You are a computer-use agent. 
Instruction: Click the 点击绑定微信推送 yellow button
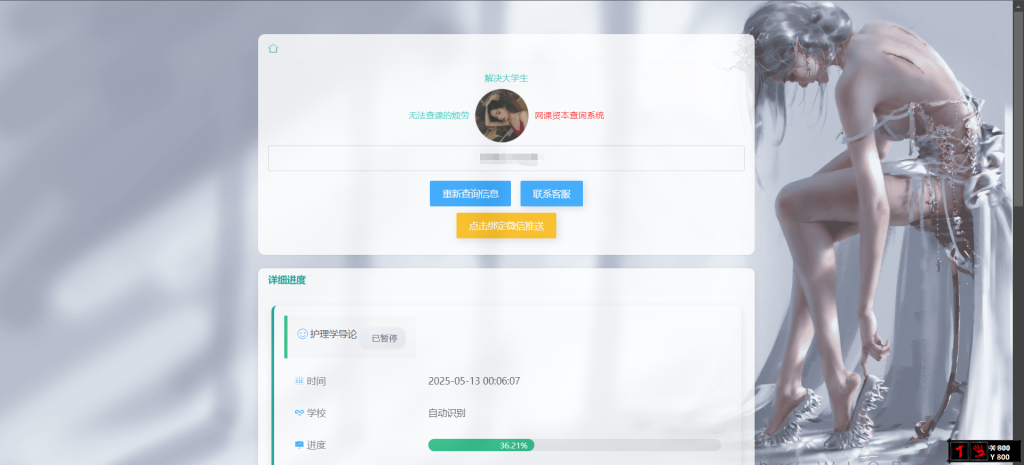(506, 225)
